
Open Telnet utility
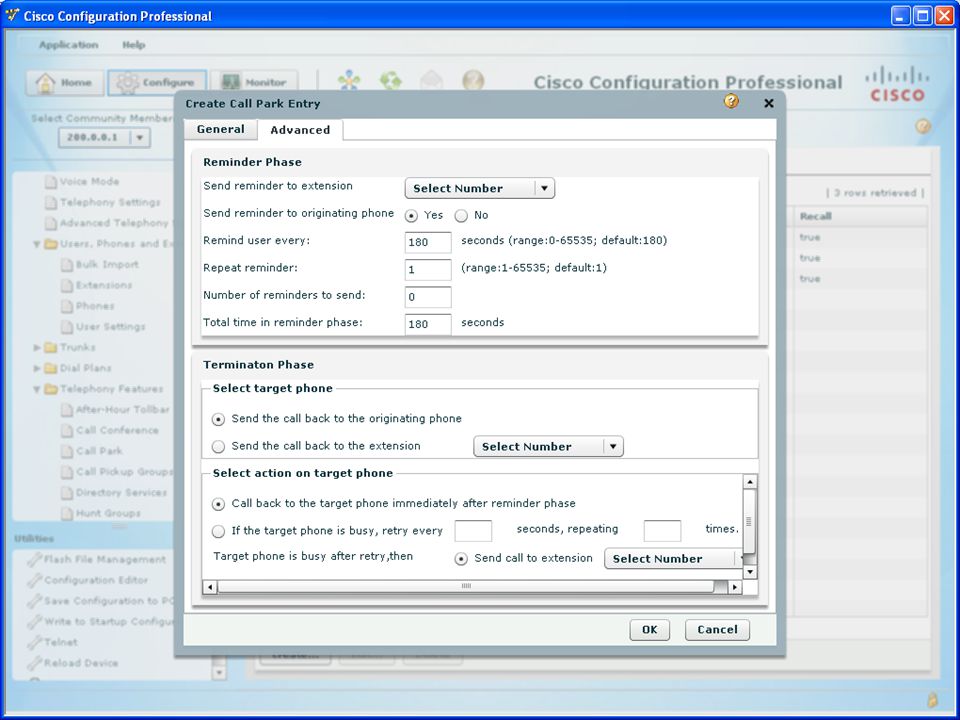pyautogui.click(x=61, y=642)
